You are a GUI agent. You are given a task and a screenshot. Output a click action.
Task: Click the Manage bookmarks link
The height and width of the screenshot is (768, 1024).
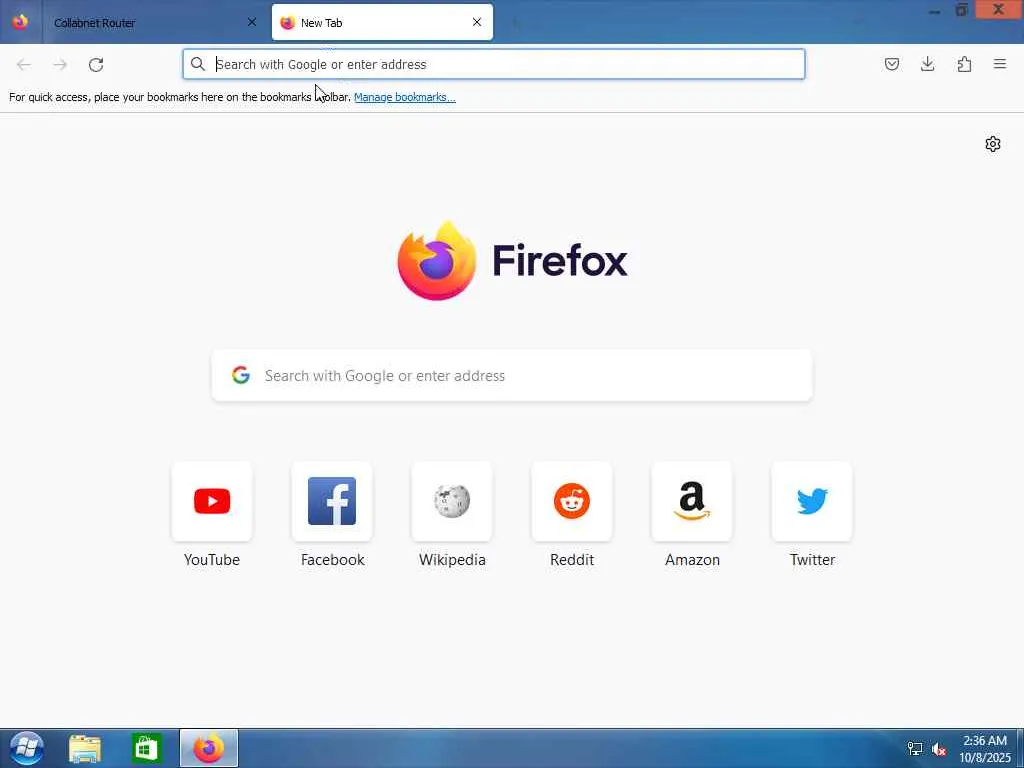click(x=405, y=97)
